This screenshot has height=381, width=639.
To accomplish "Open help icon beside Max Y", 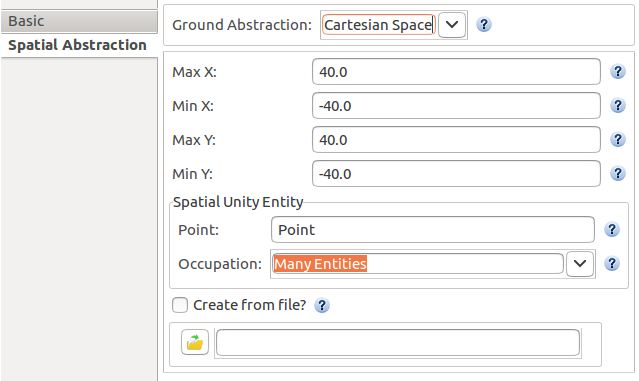I will [617, 140].
